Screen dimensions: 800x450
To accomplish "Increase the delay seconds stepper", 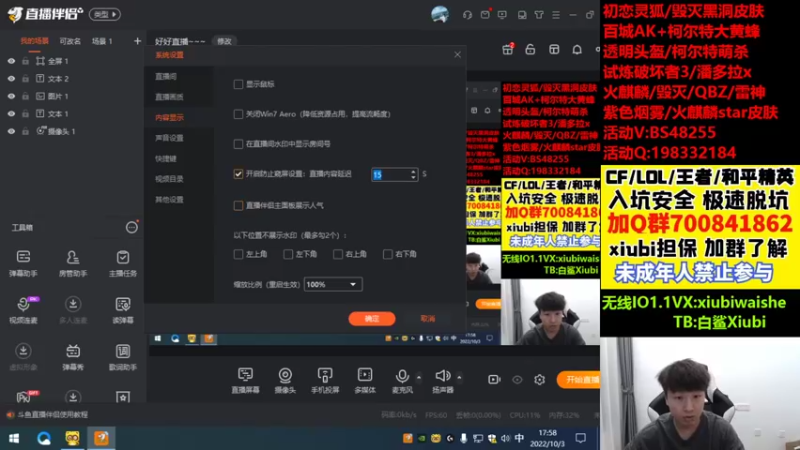I will (x=413, y=171).
